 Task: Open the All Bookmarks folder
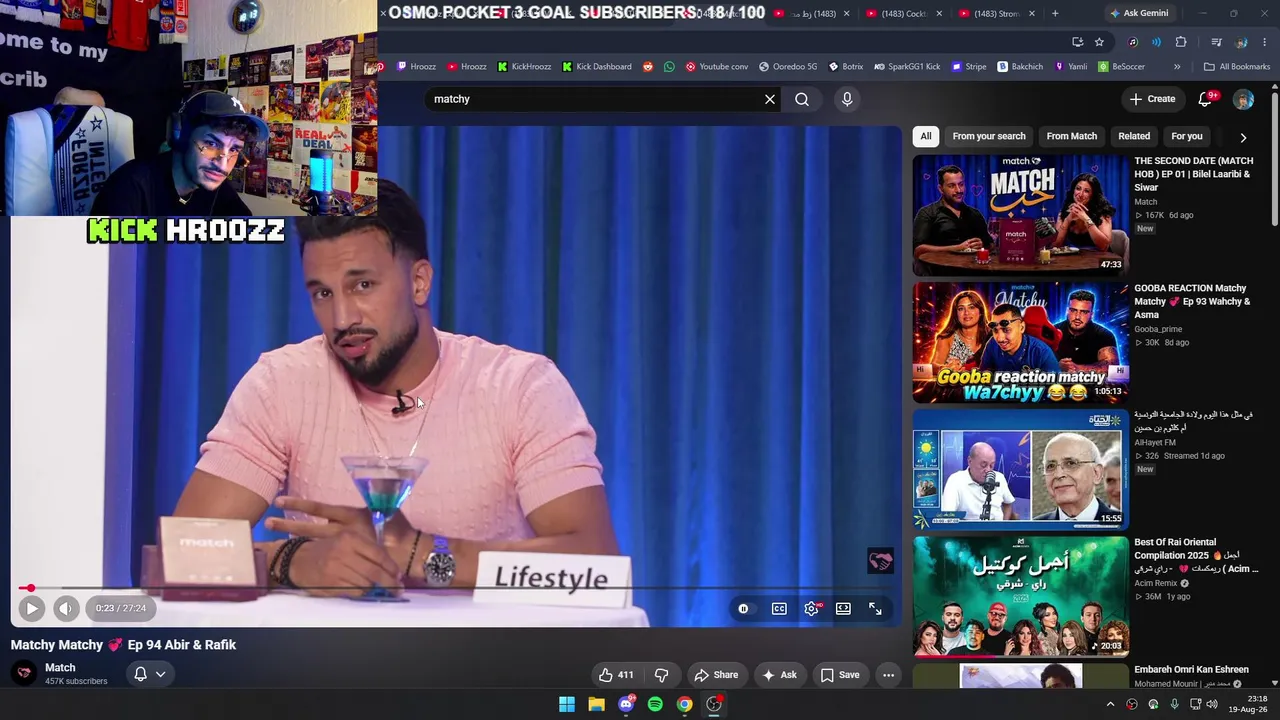point(1237,67)
